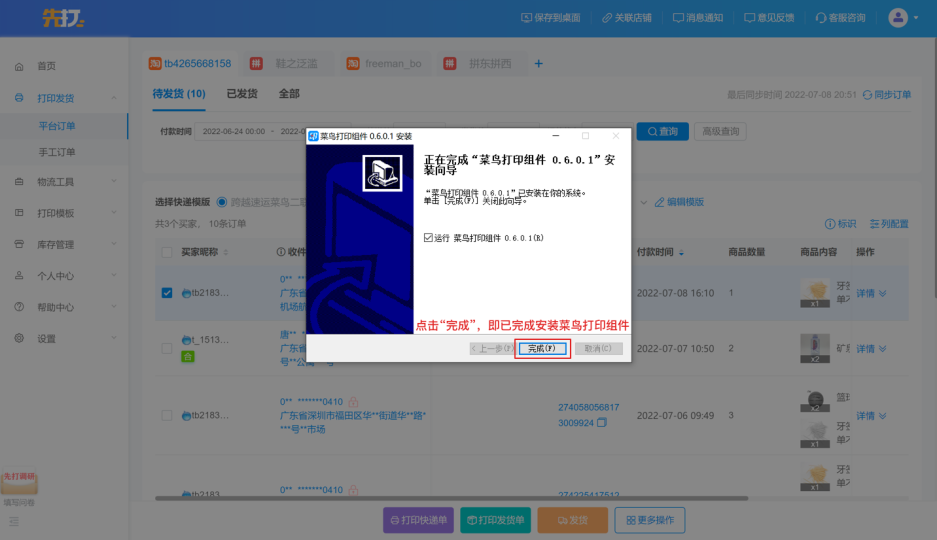Uncheck the first order row checkbox
The height and width of the screenshot is (540, 937).
click(x=167, y=293)
